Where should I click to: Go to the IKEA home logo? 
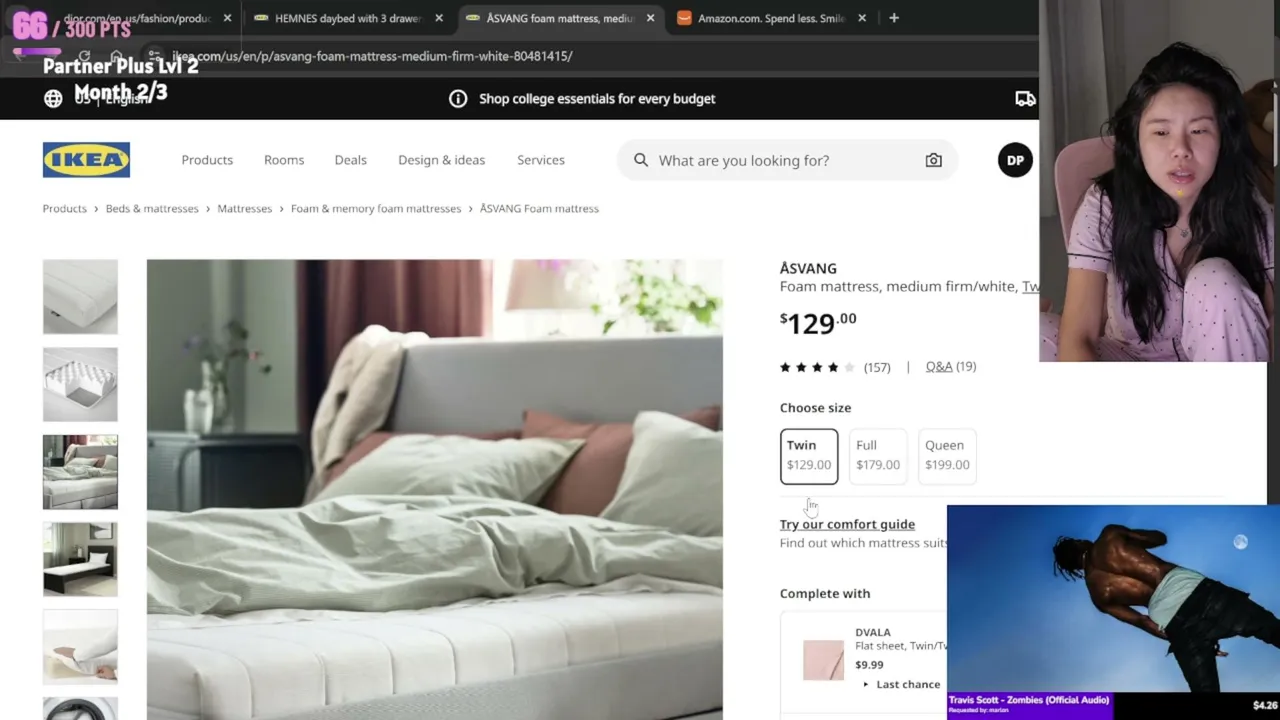86,160
